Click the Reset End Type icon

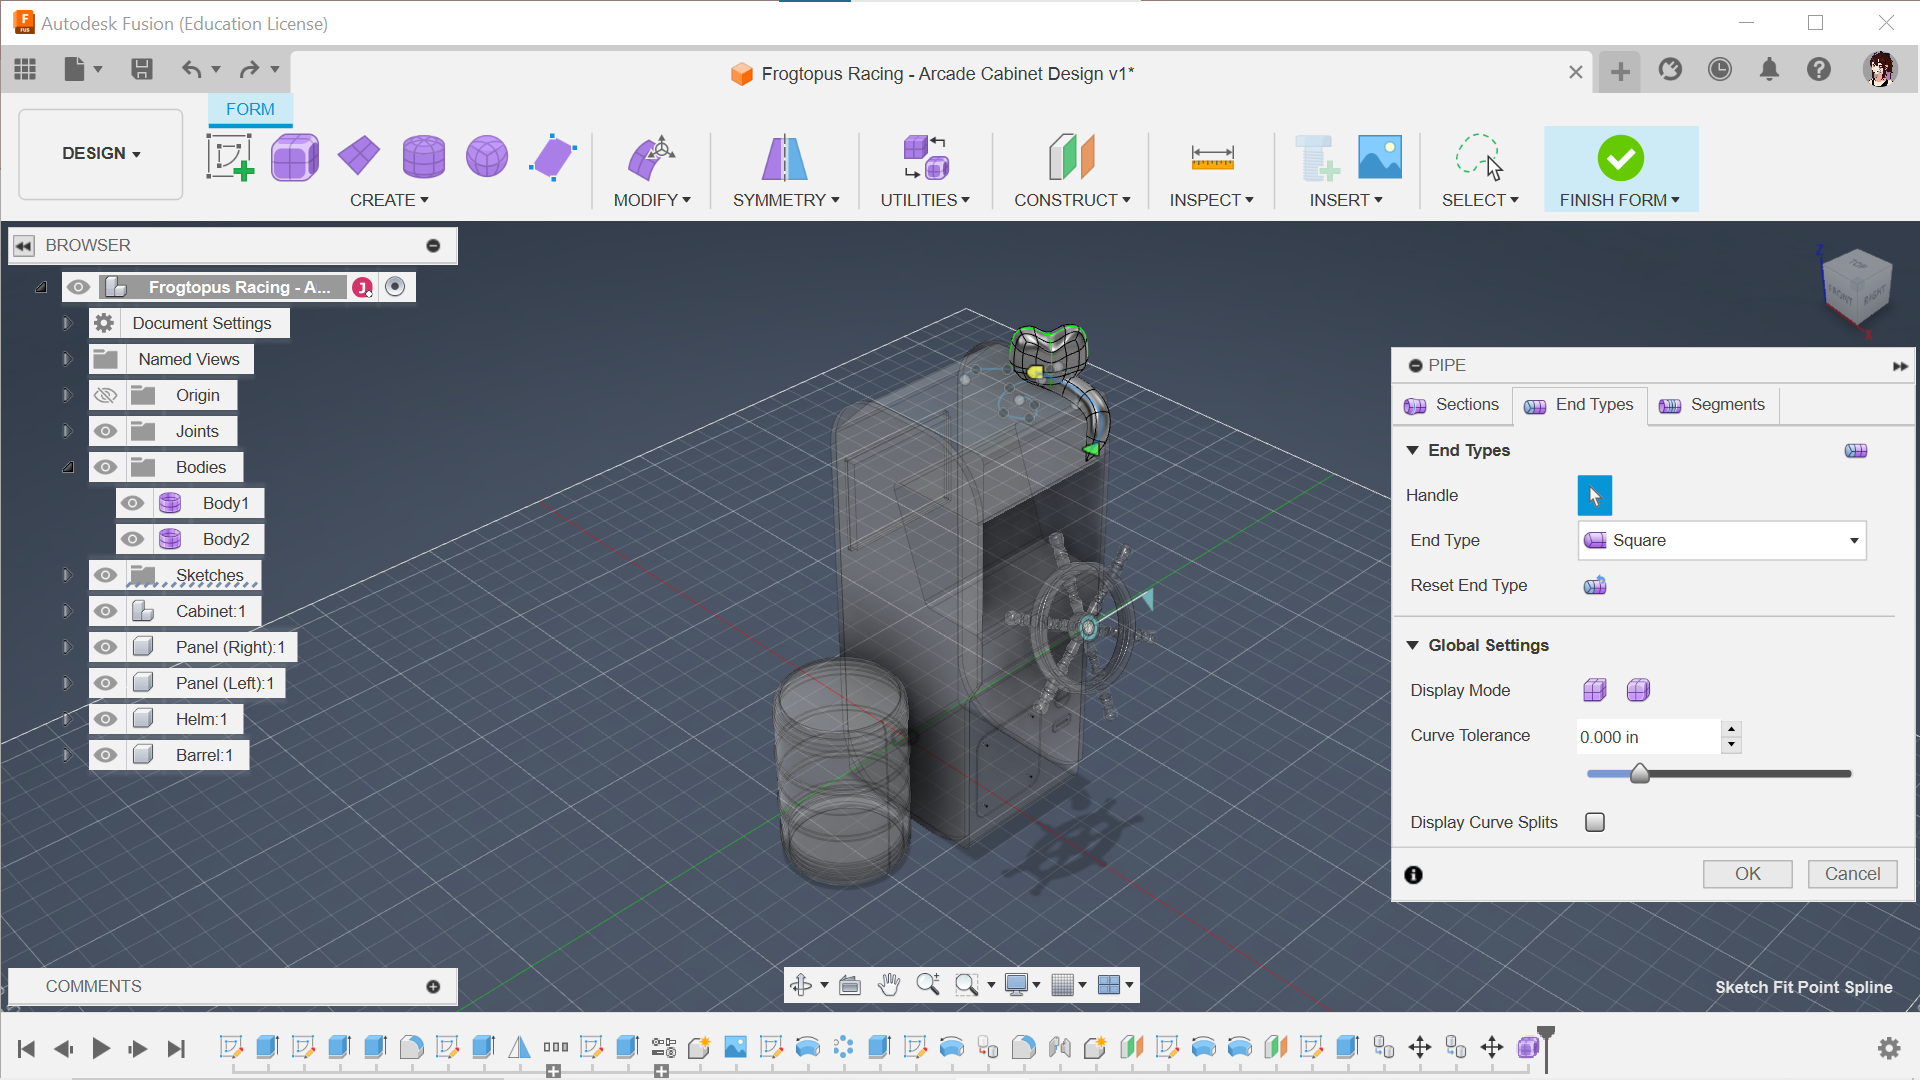1595,585
